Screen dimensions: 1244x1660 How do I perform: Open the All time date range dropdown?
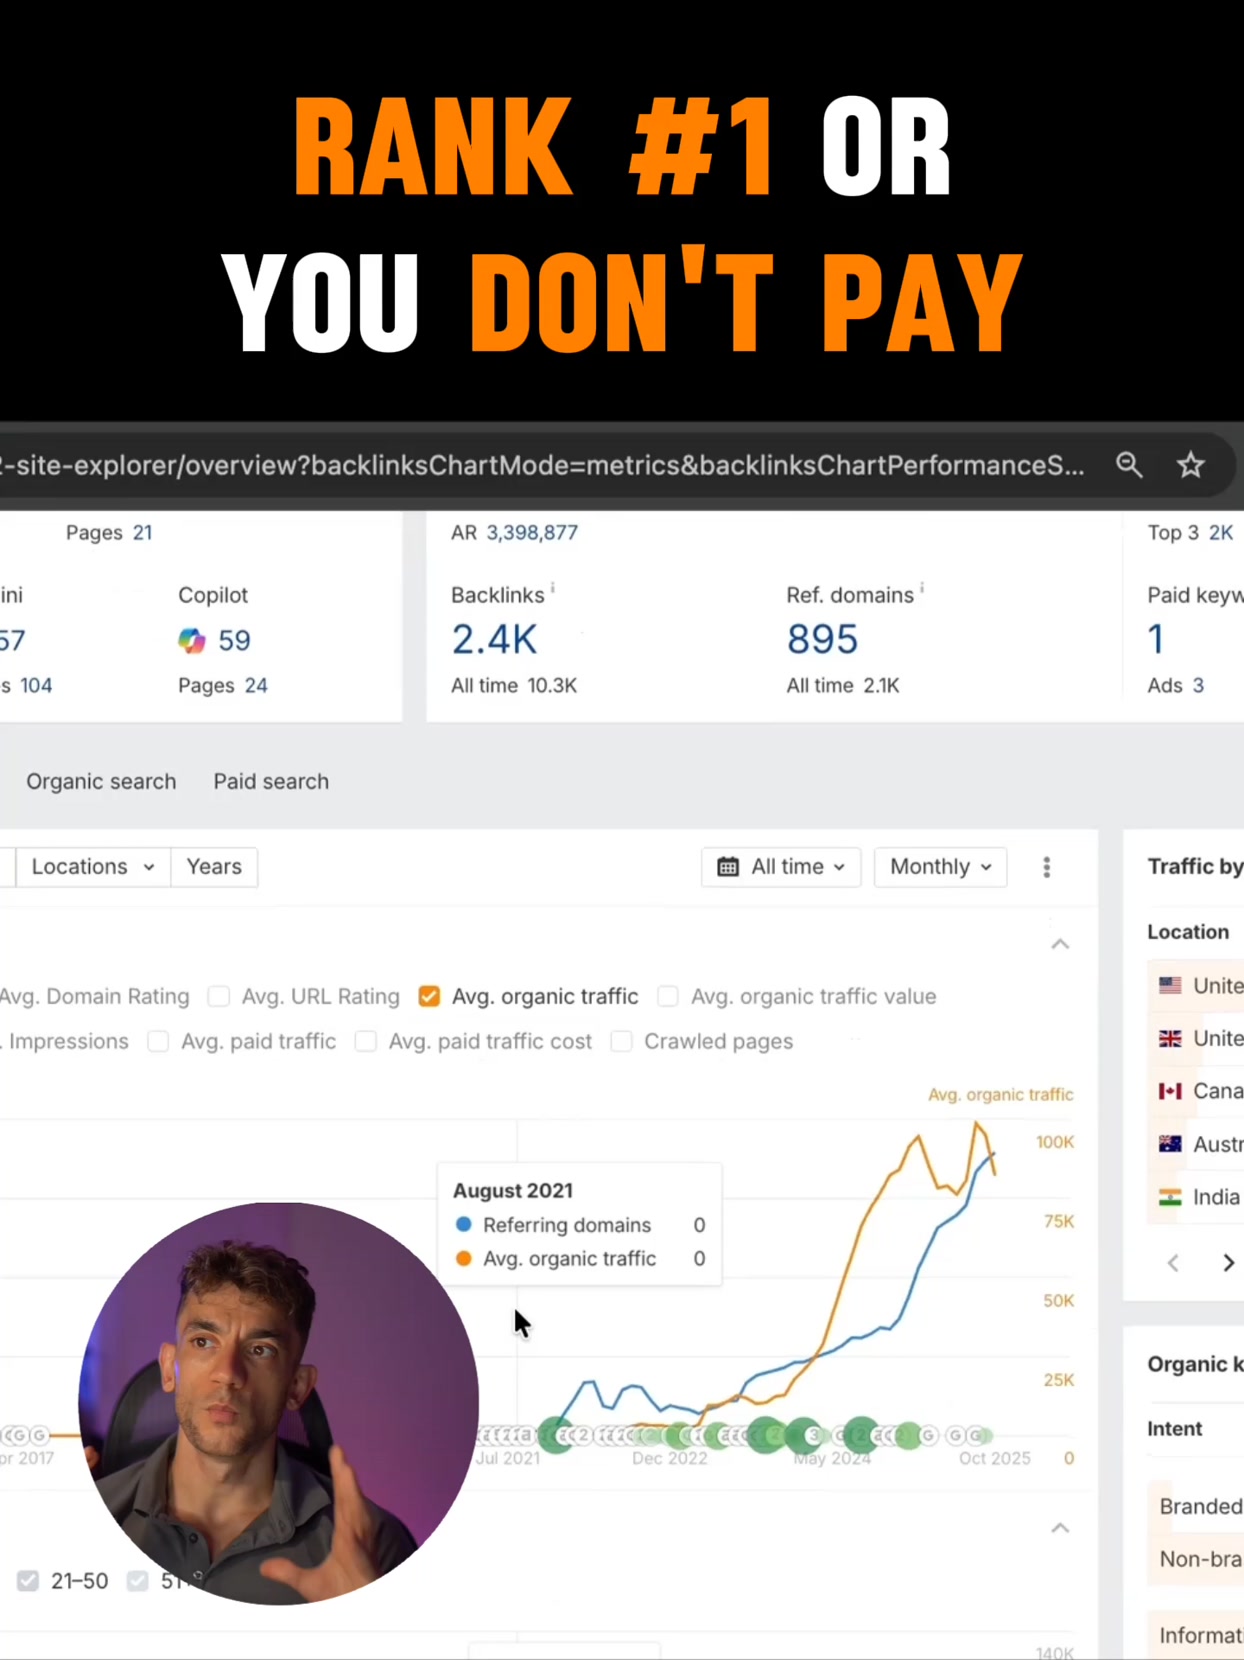(781, 867)
